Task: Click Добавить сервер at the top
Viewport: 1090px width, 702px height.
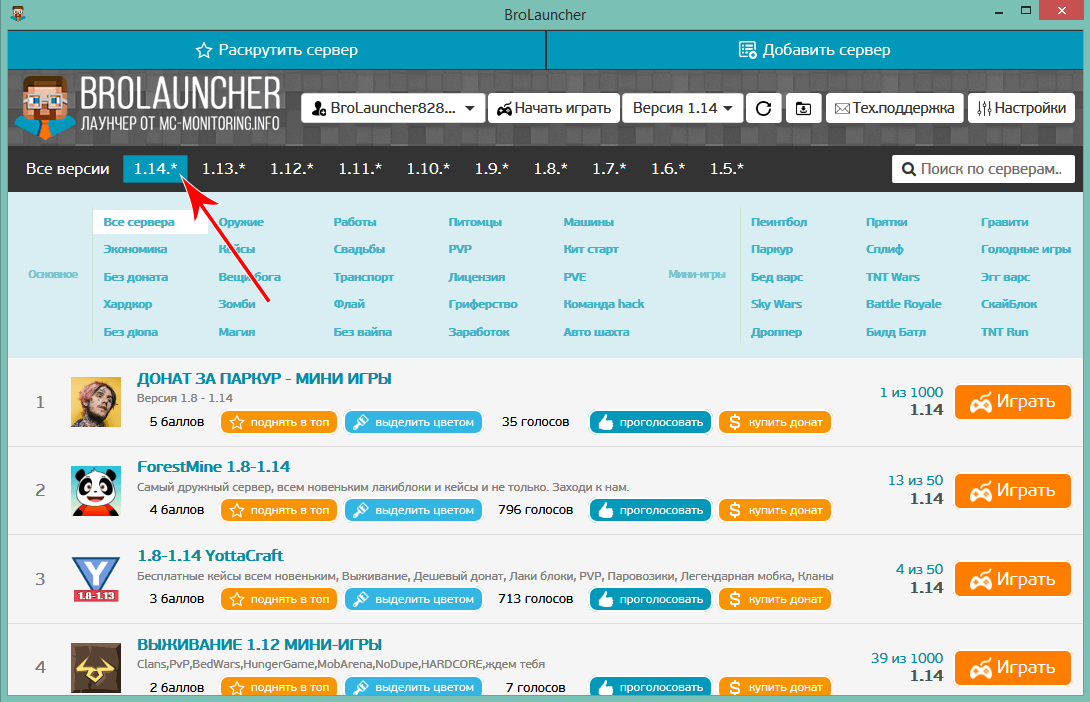Action: (815, 50)
